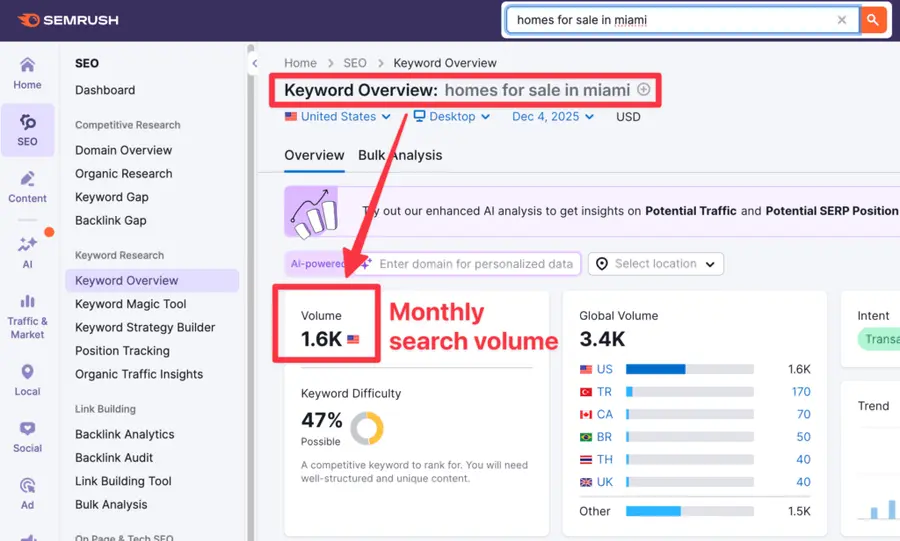Click the UK country link
Screen dimensions: 900x541
(x=604, y=482)
